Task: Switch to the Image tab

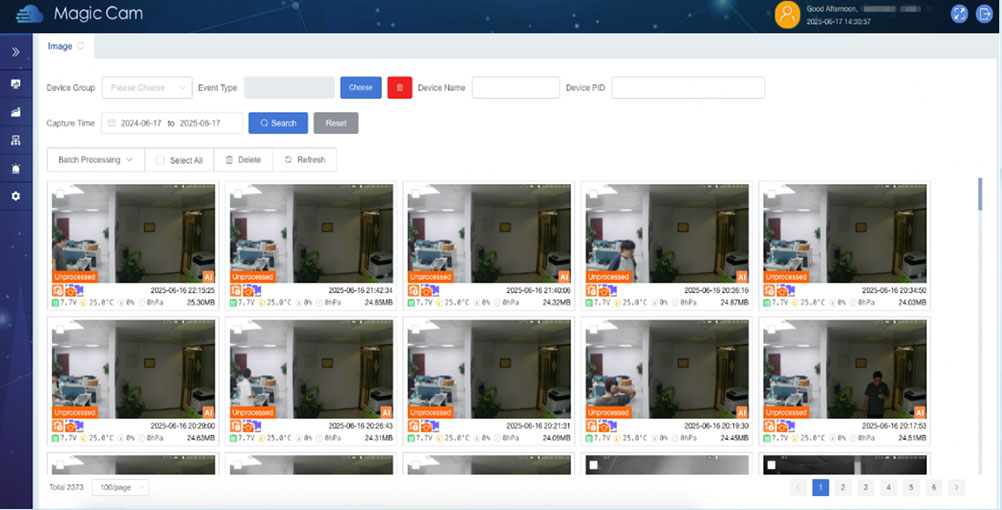Action: (60, 46)
